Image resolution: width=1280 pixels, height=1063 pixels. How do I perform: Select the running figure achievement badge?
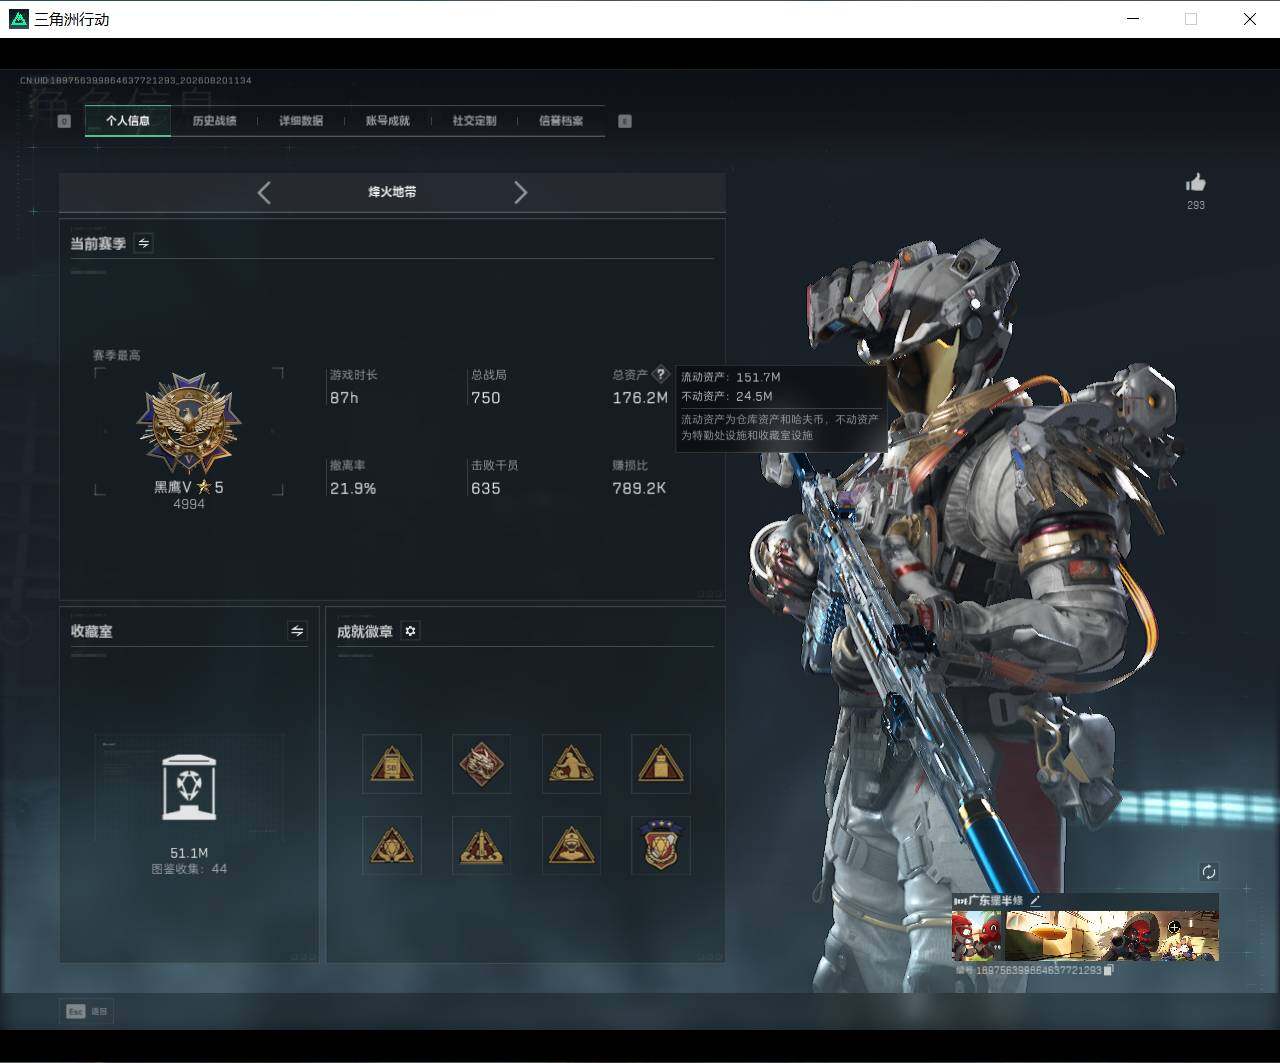571,765
